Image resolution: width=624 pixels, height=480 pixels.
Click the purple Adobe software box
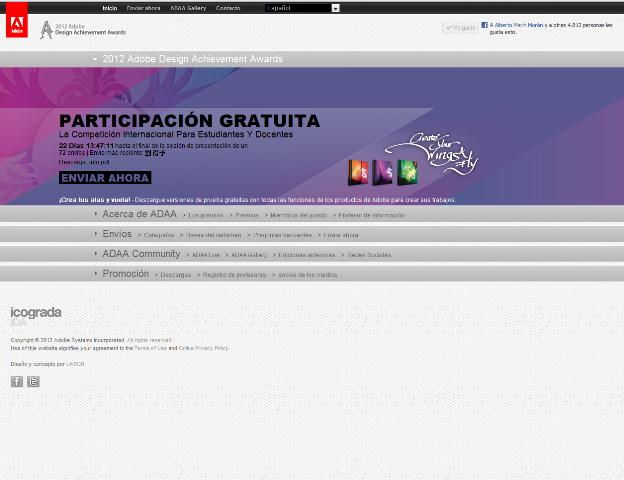pos(382,172)
